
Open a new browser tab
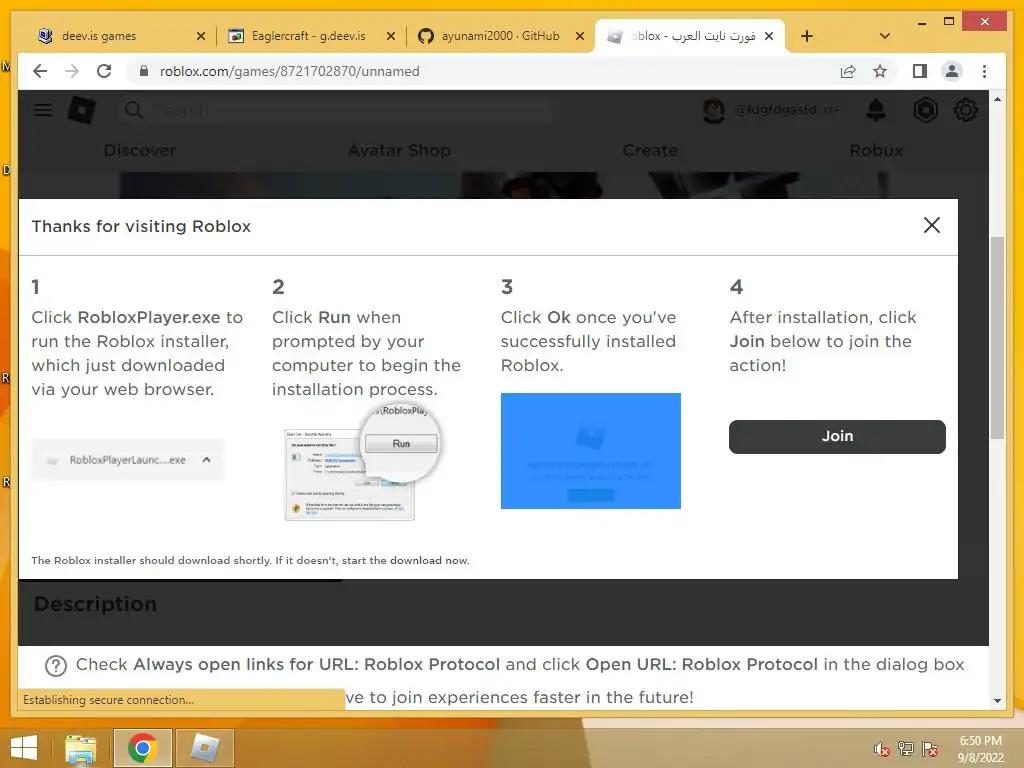(807, 36)
